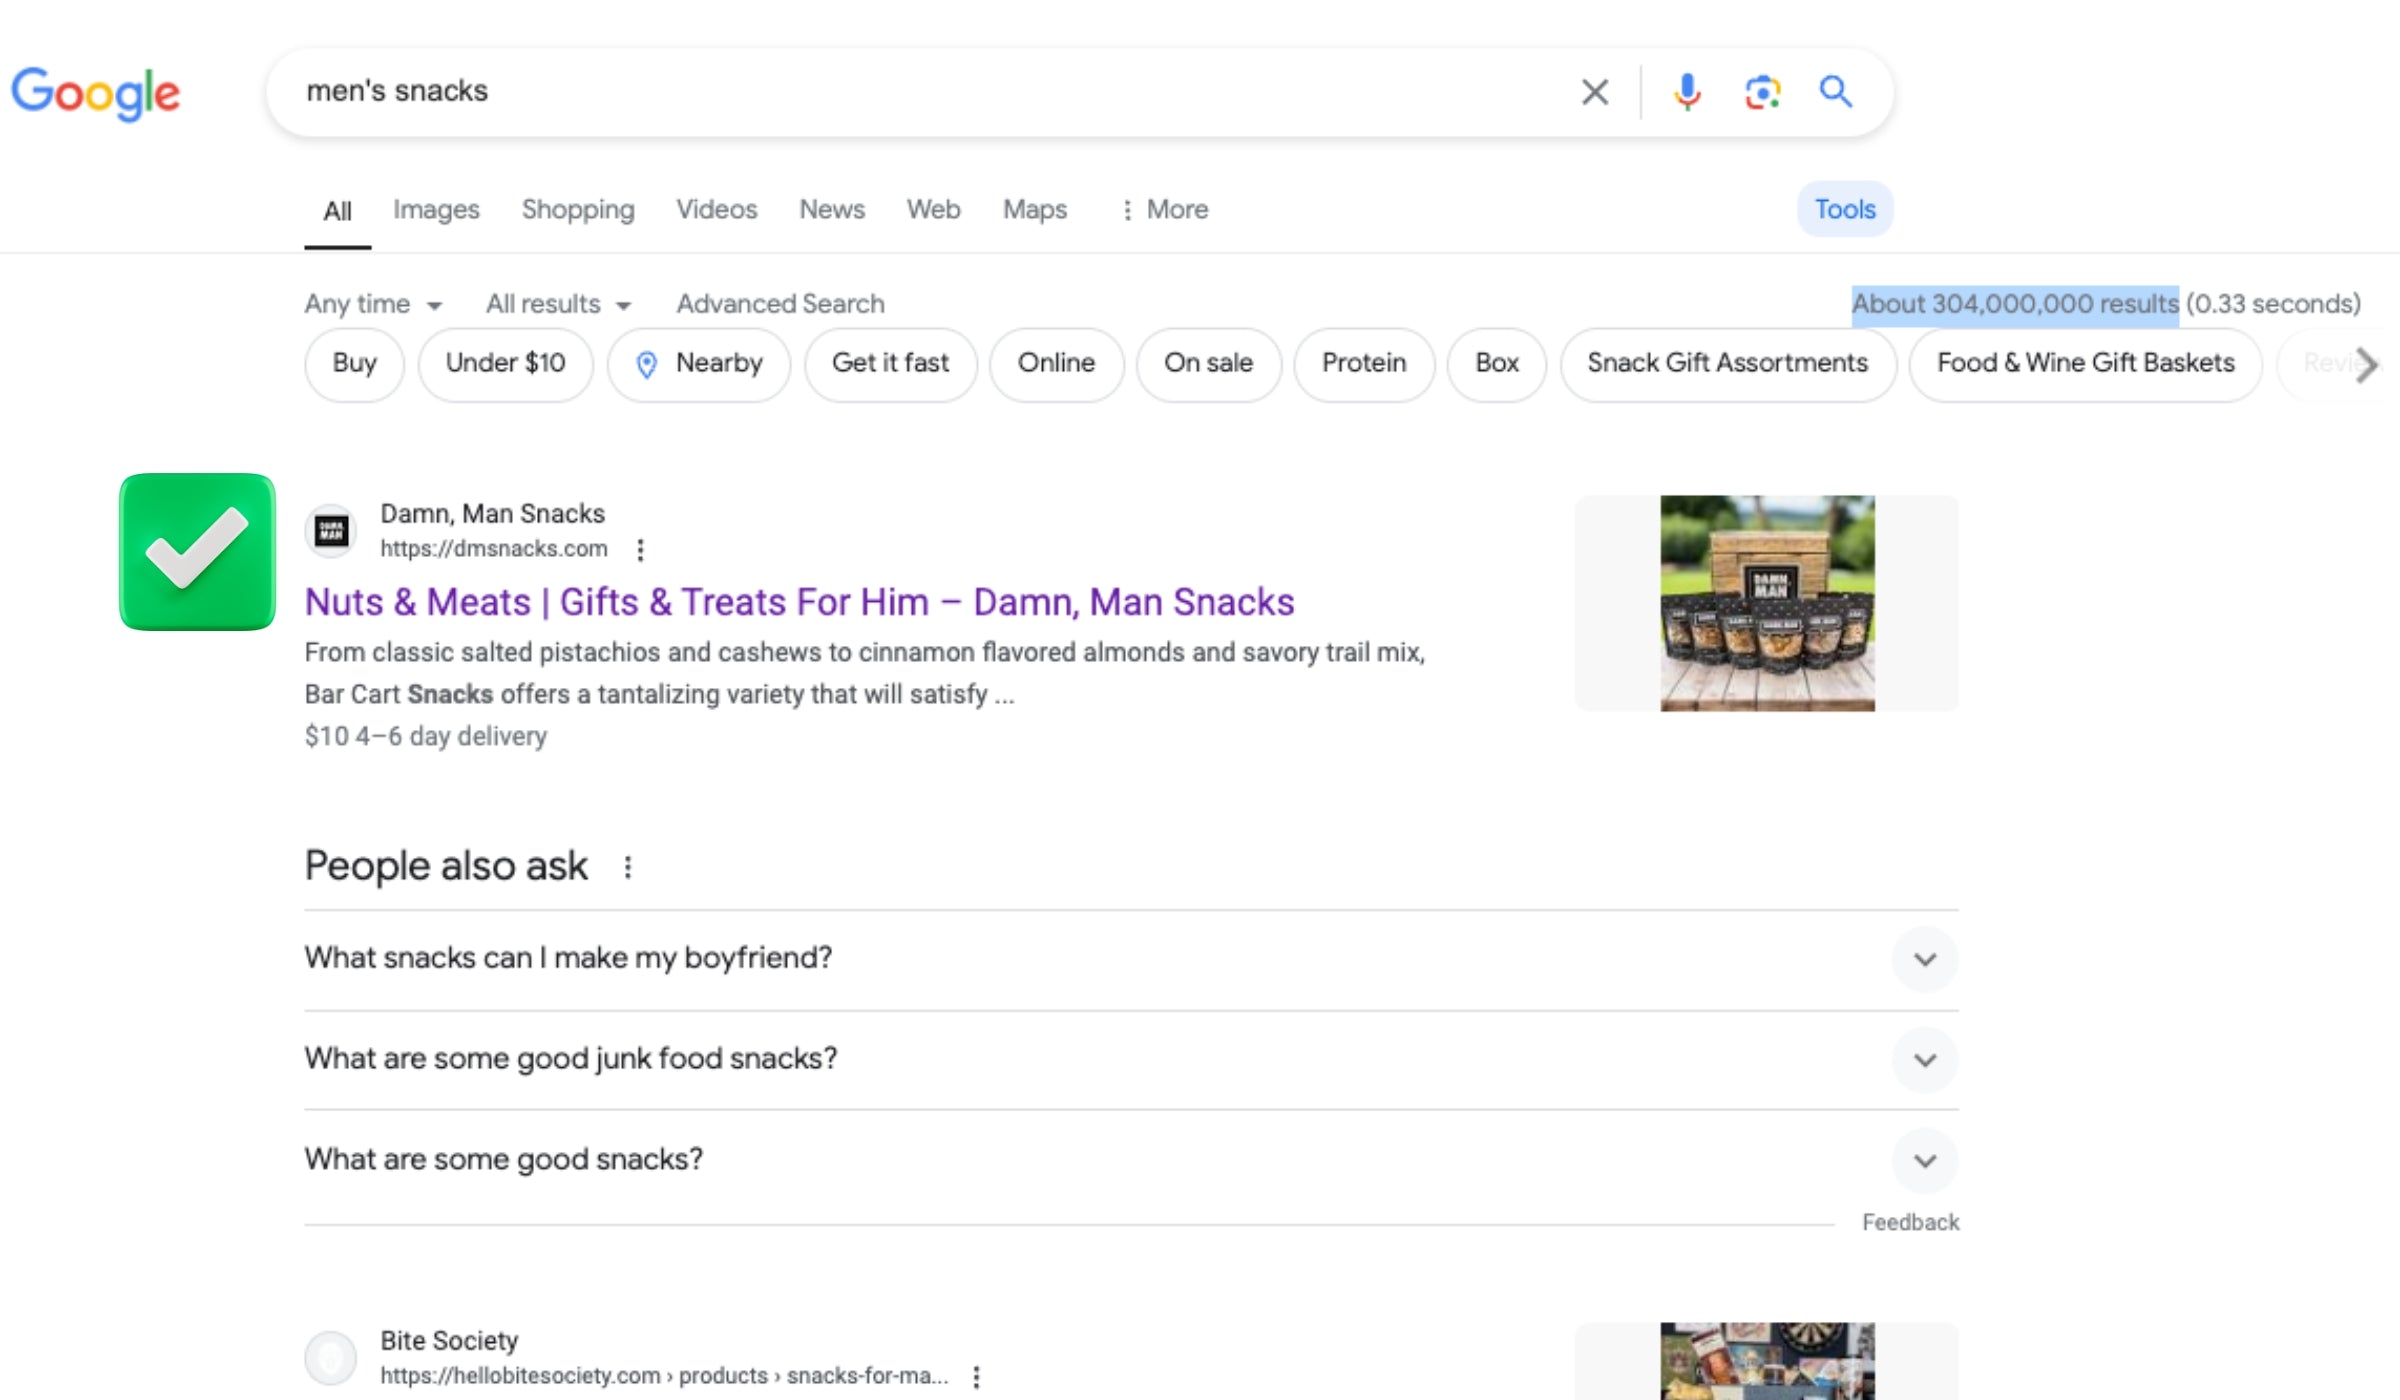Open People also ask options menu
This screenshot has width=2400, height=1400.
(628, 867)
